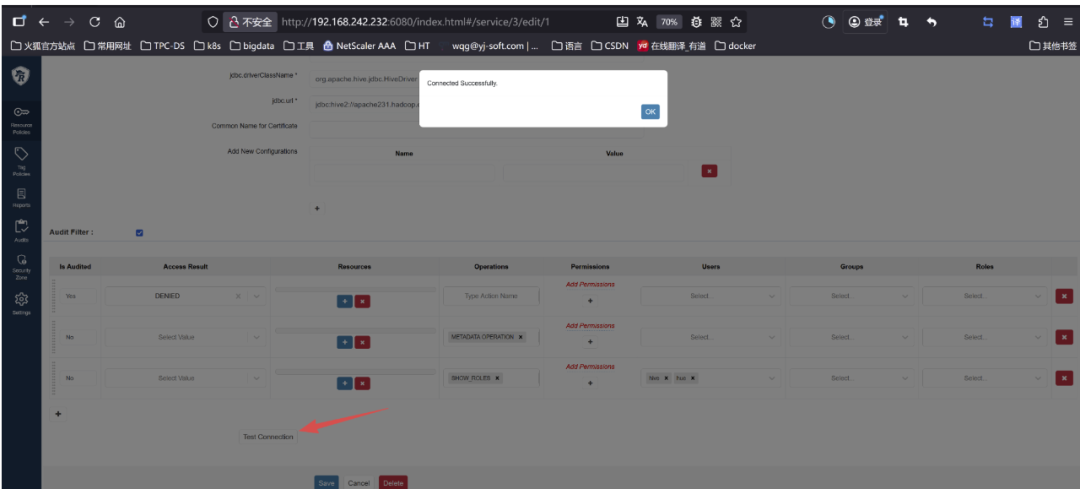The image size is (1080, 489).
Task: Add a new audit filter row
Action: coord(59,414)
